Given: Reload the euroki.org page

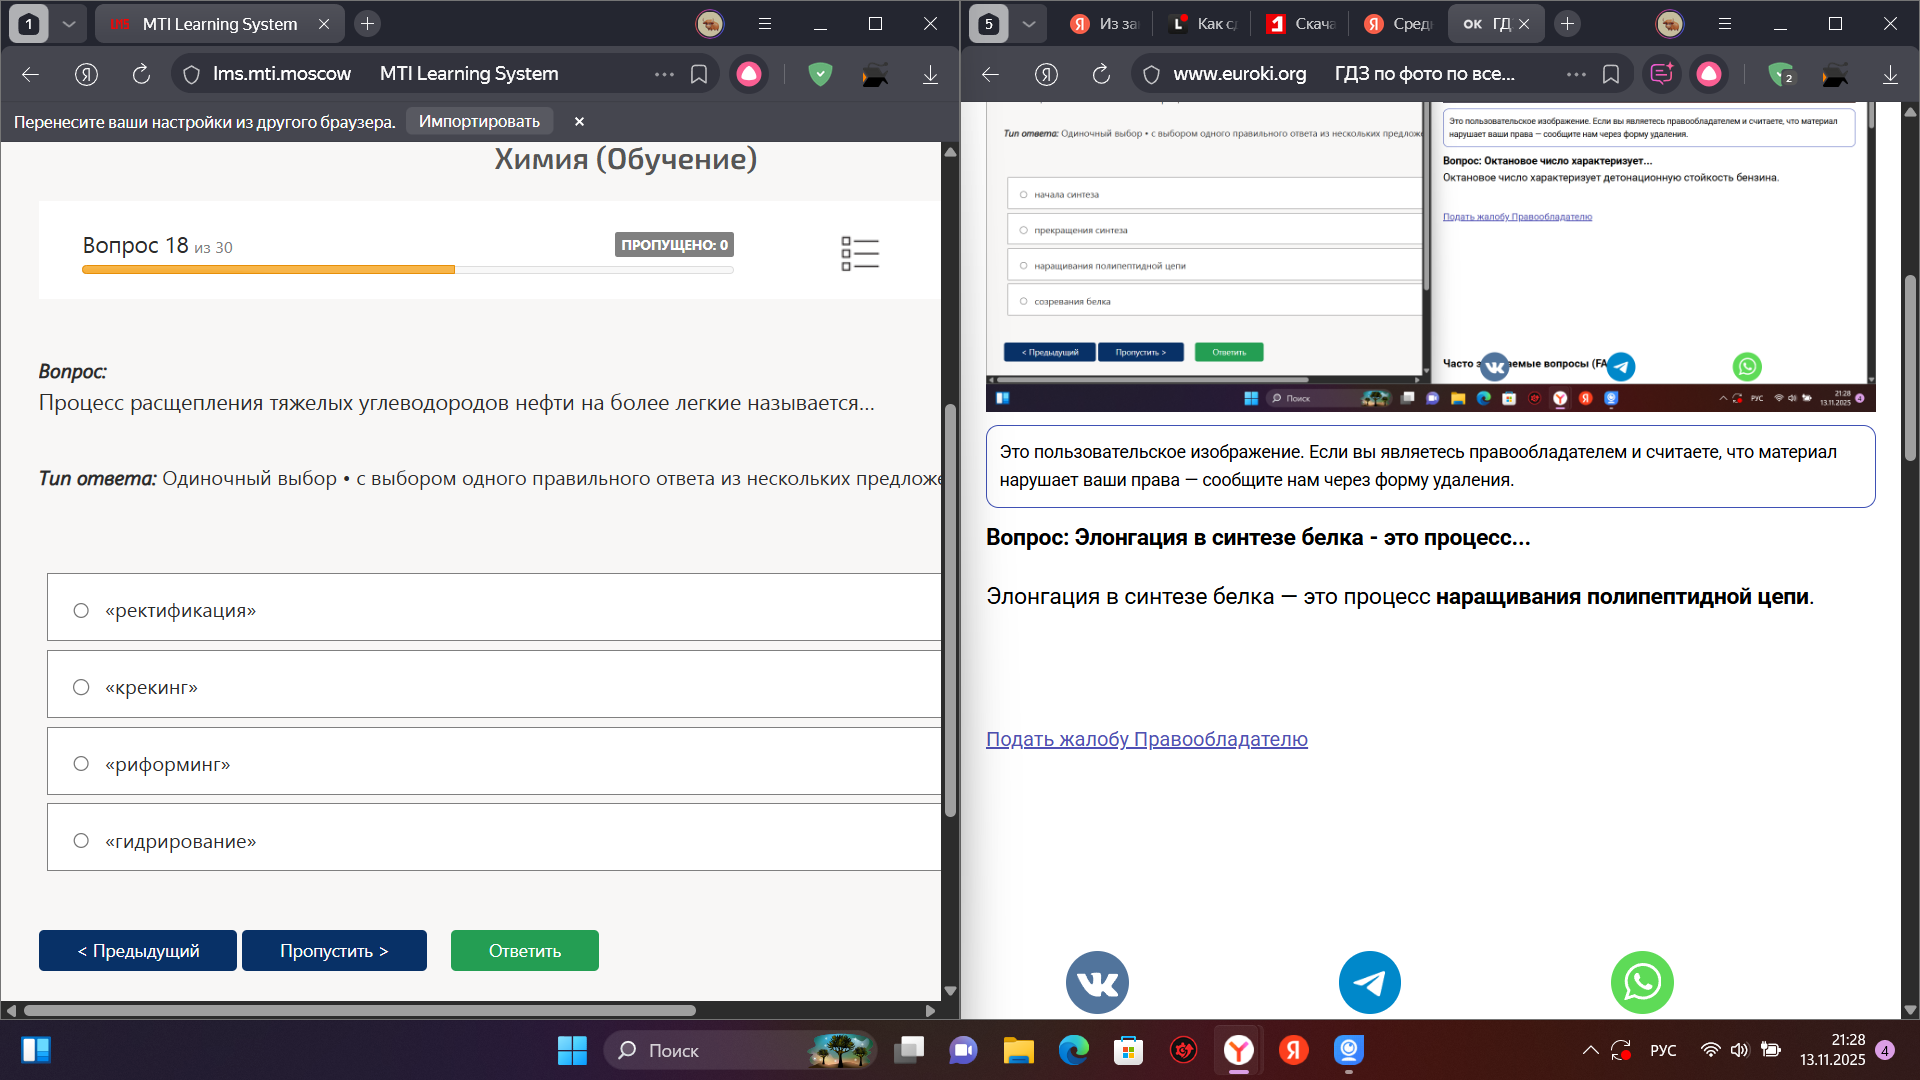Looking at the screenshot, I should coord(1101,74).
